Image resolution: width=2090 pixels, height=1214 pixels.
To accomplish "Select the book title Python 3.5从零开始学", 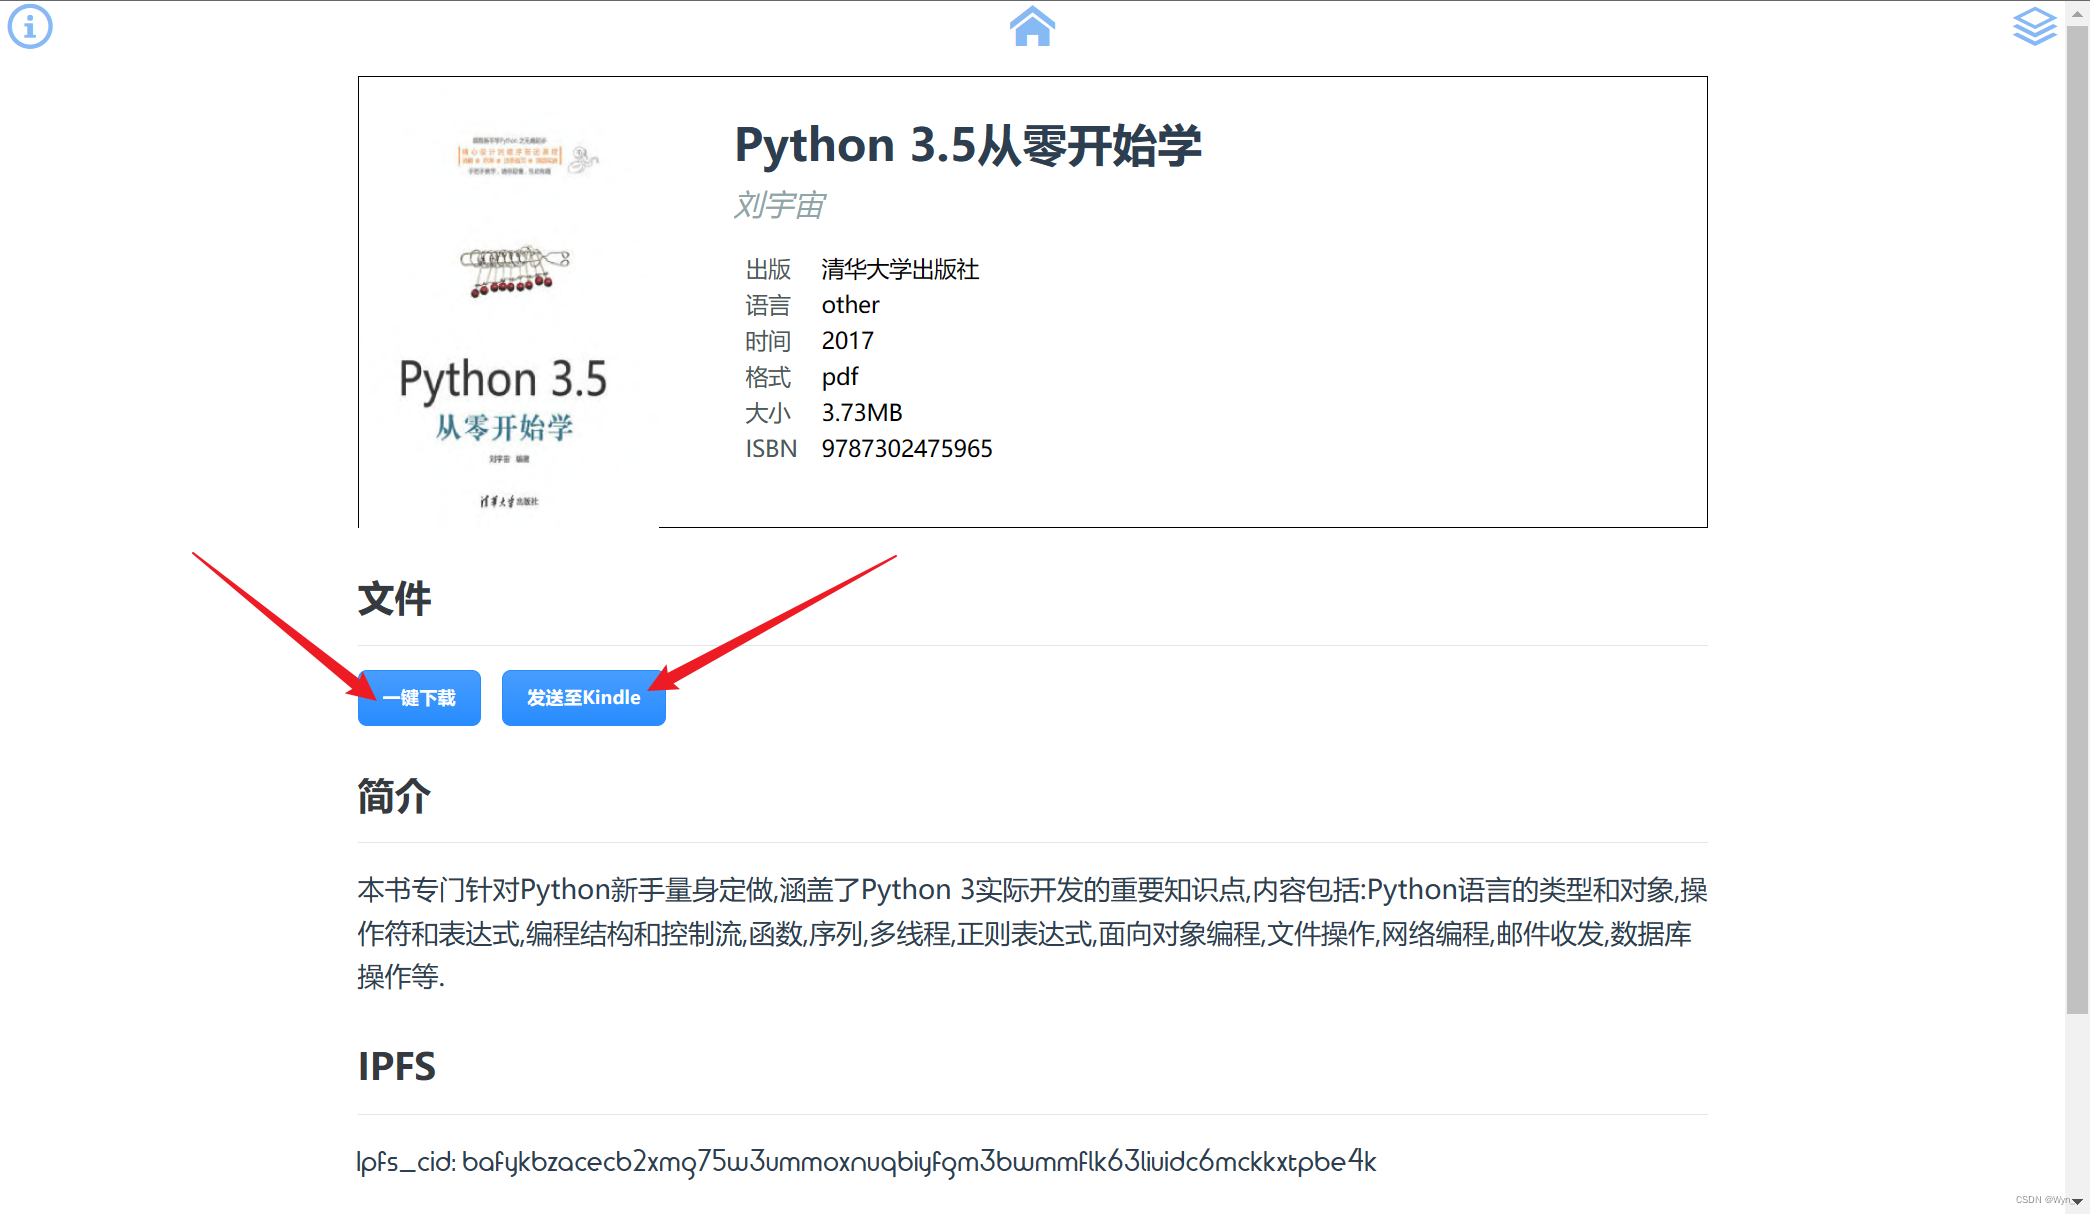I will pos(968,145).
